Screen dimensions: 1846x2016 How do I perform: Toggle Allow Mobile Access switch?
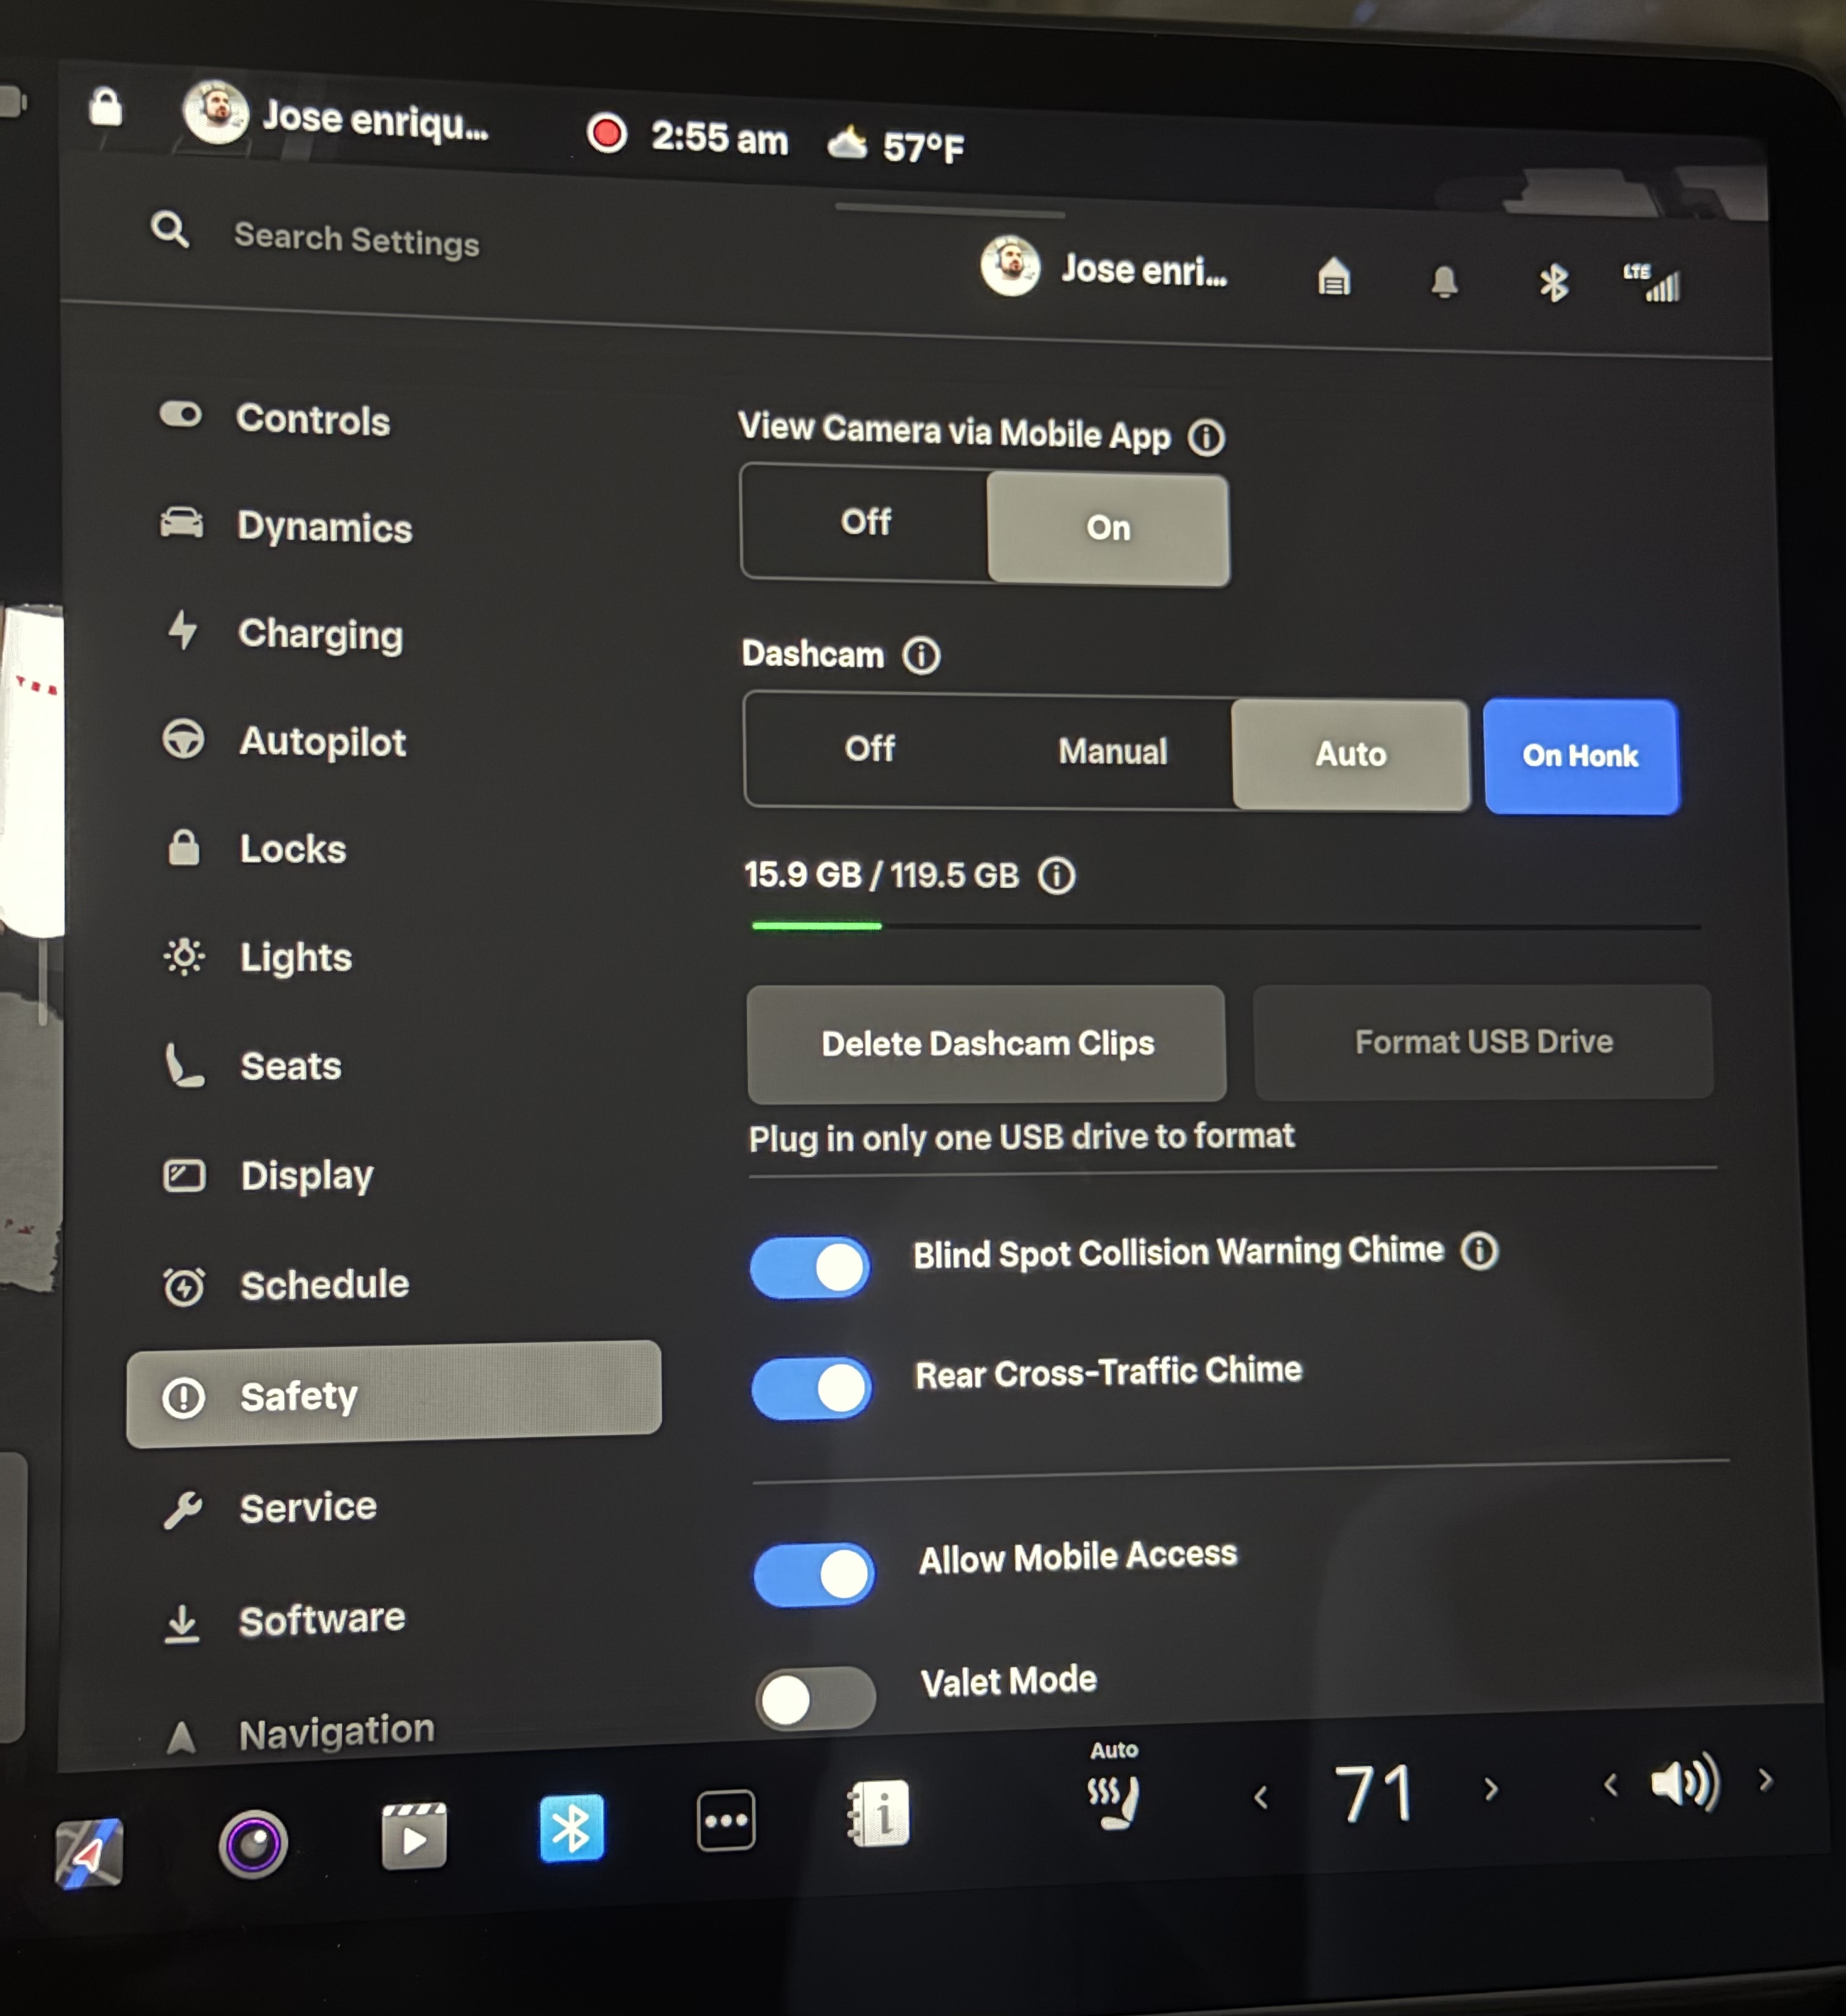pos(814,1575)
